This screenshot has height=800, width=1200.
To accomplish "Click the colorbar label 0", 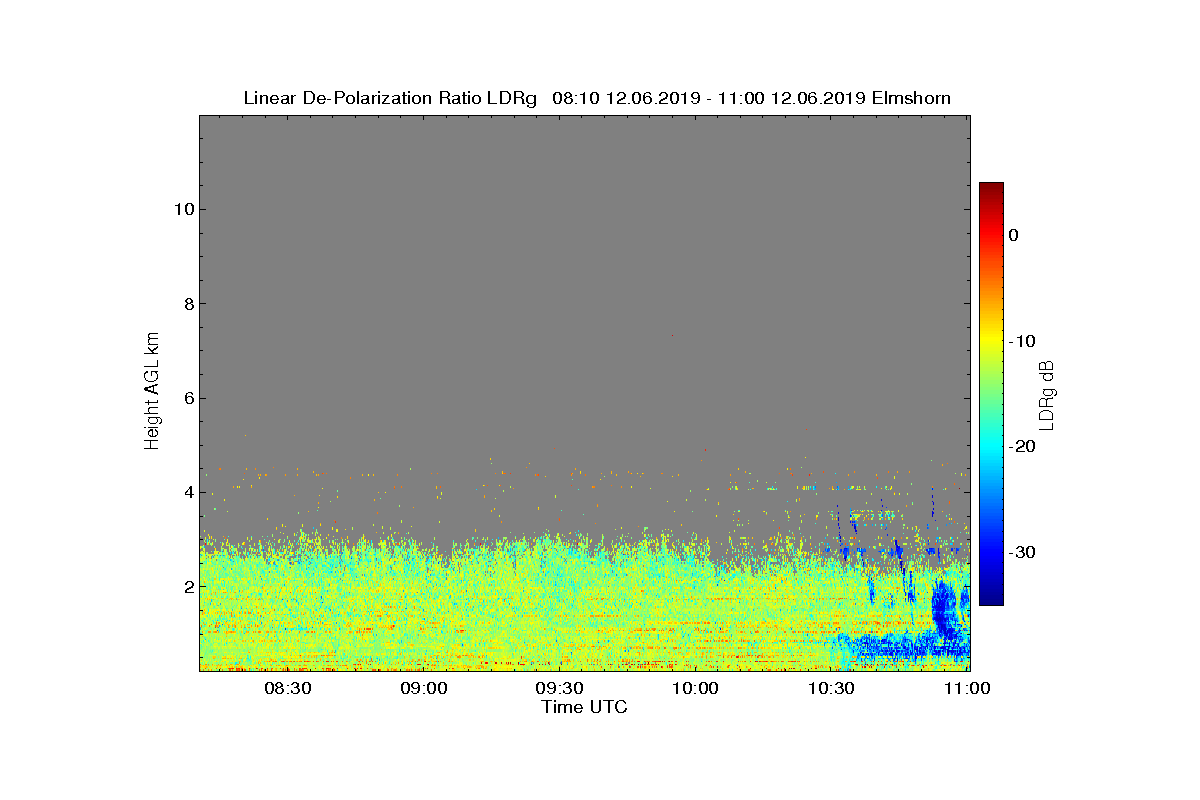I will coord(1013,235).
